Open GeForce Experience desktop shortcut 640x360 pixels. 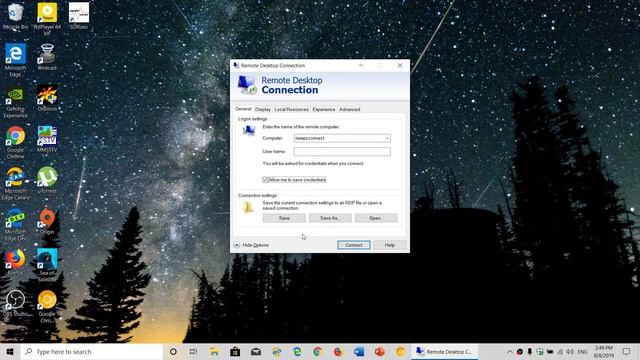[x=16, y=102]
